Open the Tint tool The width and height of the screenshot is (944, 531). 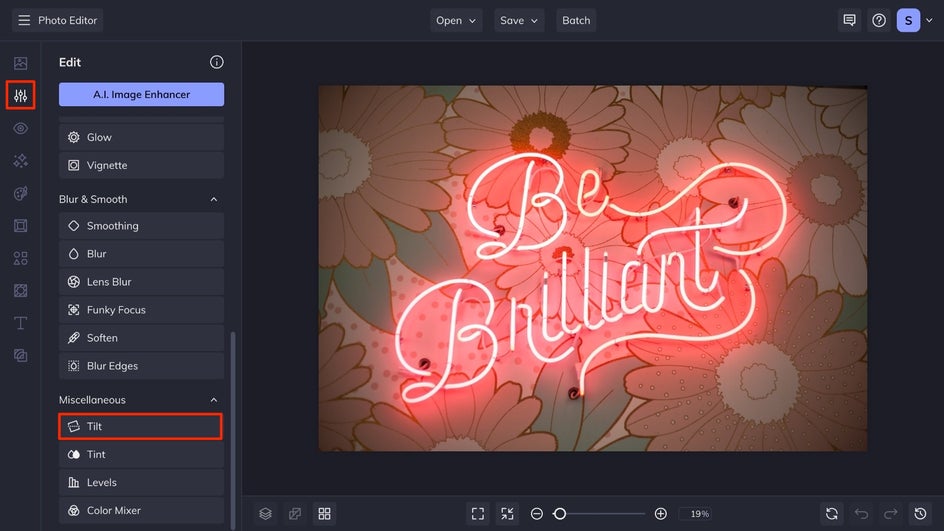141,454
